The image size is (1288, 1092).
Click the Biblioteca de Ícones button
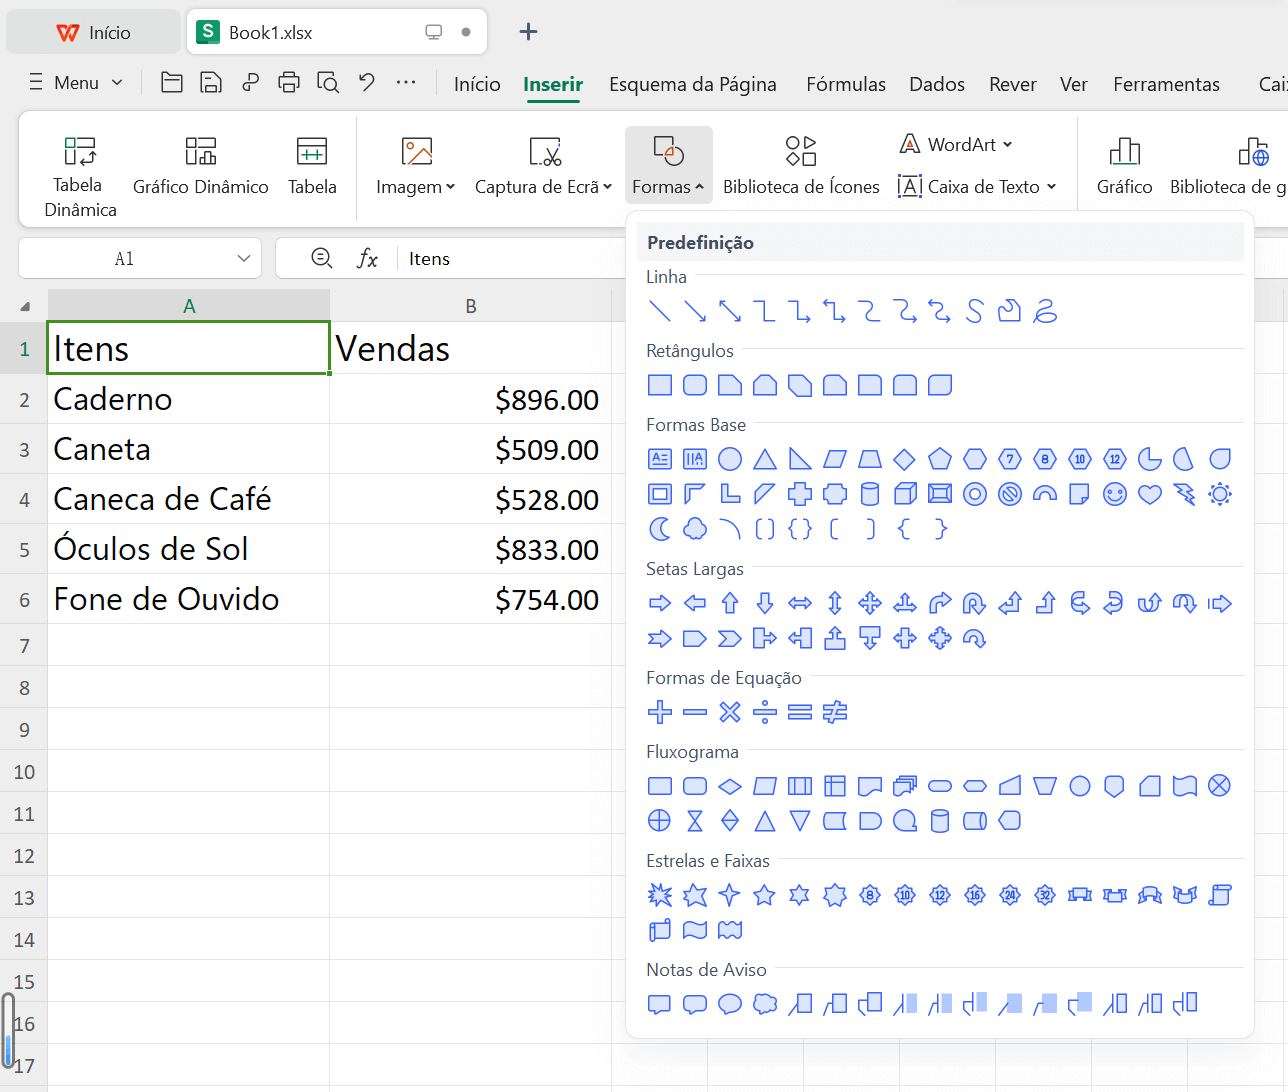pyautogui.click(x=801, y=166)
